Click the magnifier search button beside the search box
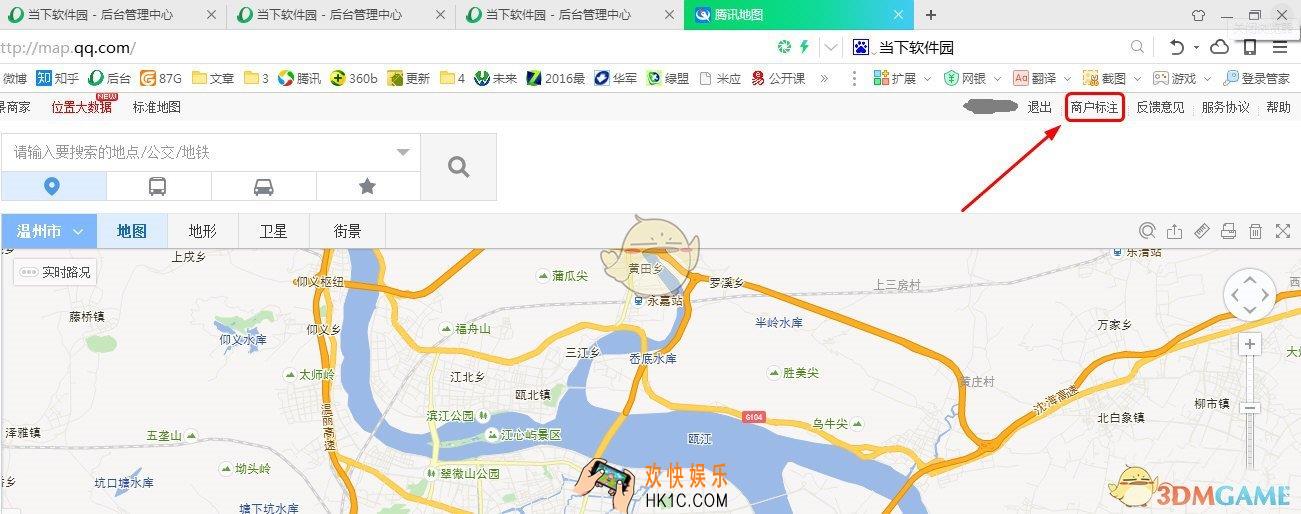The width and height of the screenshot is (1301, 514). click(458, 167)
